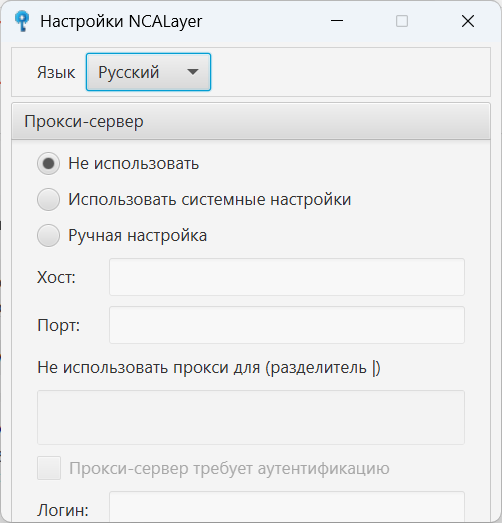Click the NCALayer key icon in title bar
Viewport: 502px width, 523px height.
22,21
